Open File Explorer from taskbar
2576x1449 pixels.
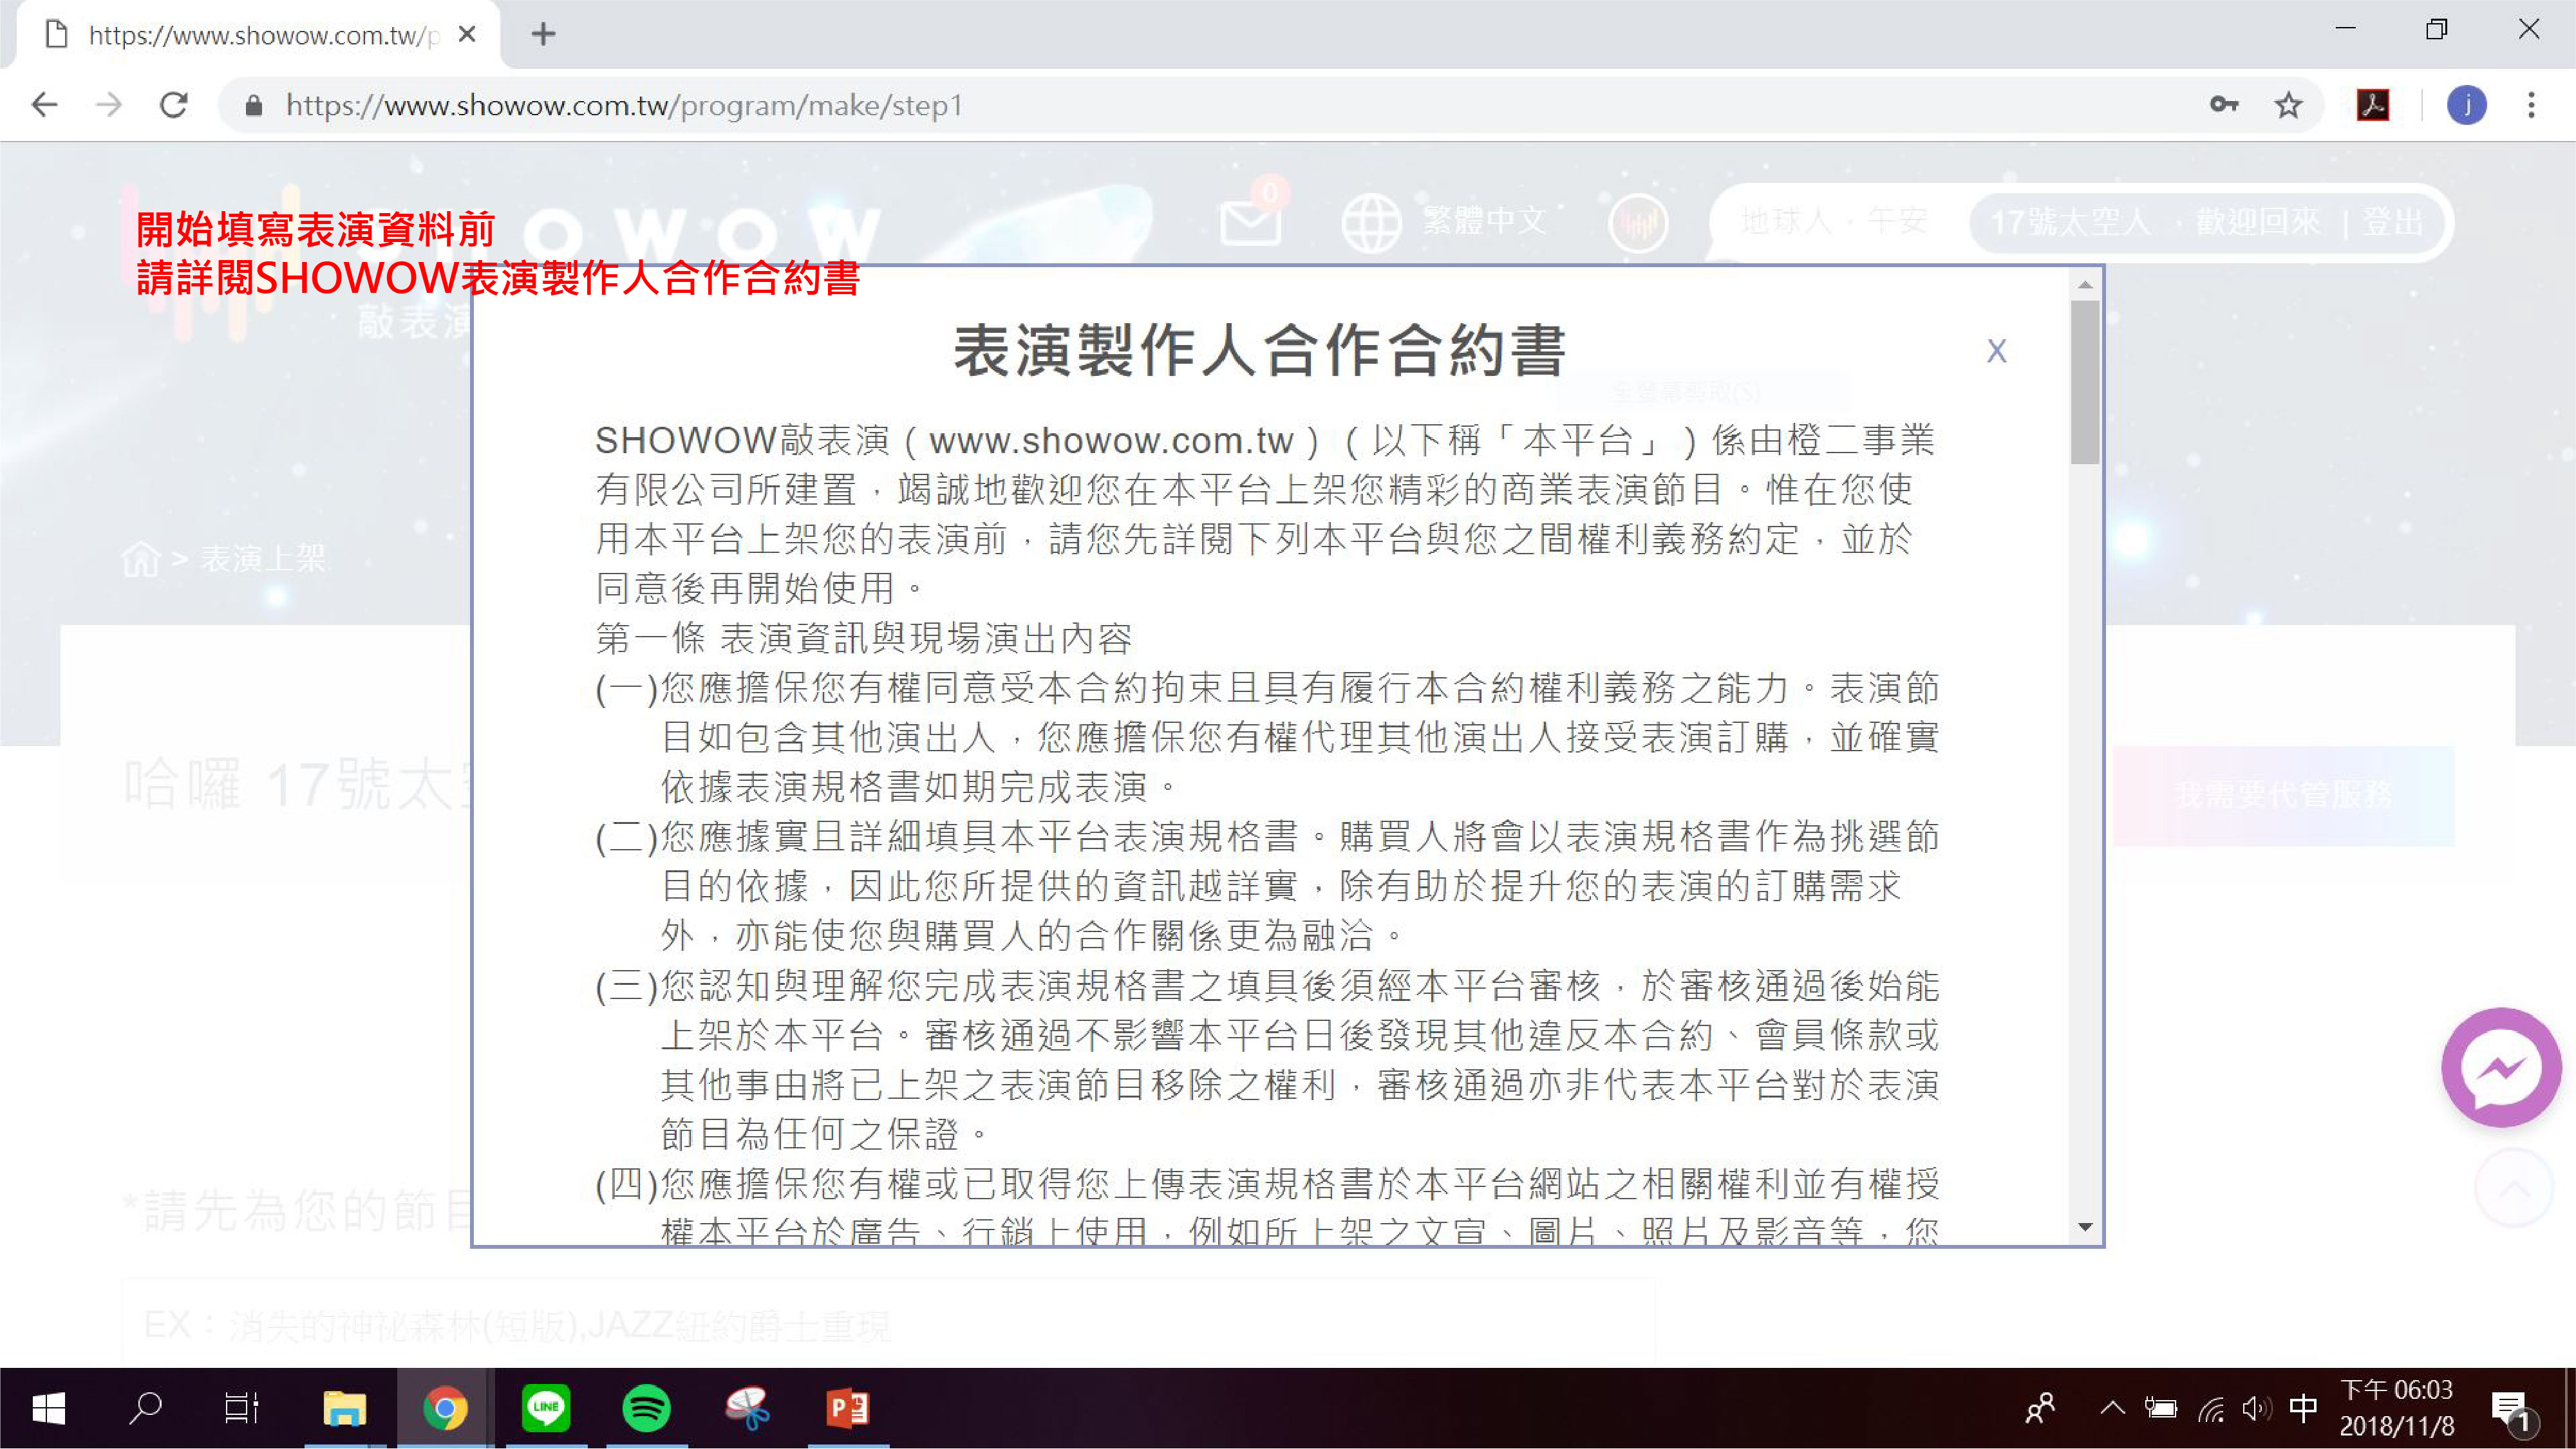tap(345, 1409)
